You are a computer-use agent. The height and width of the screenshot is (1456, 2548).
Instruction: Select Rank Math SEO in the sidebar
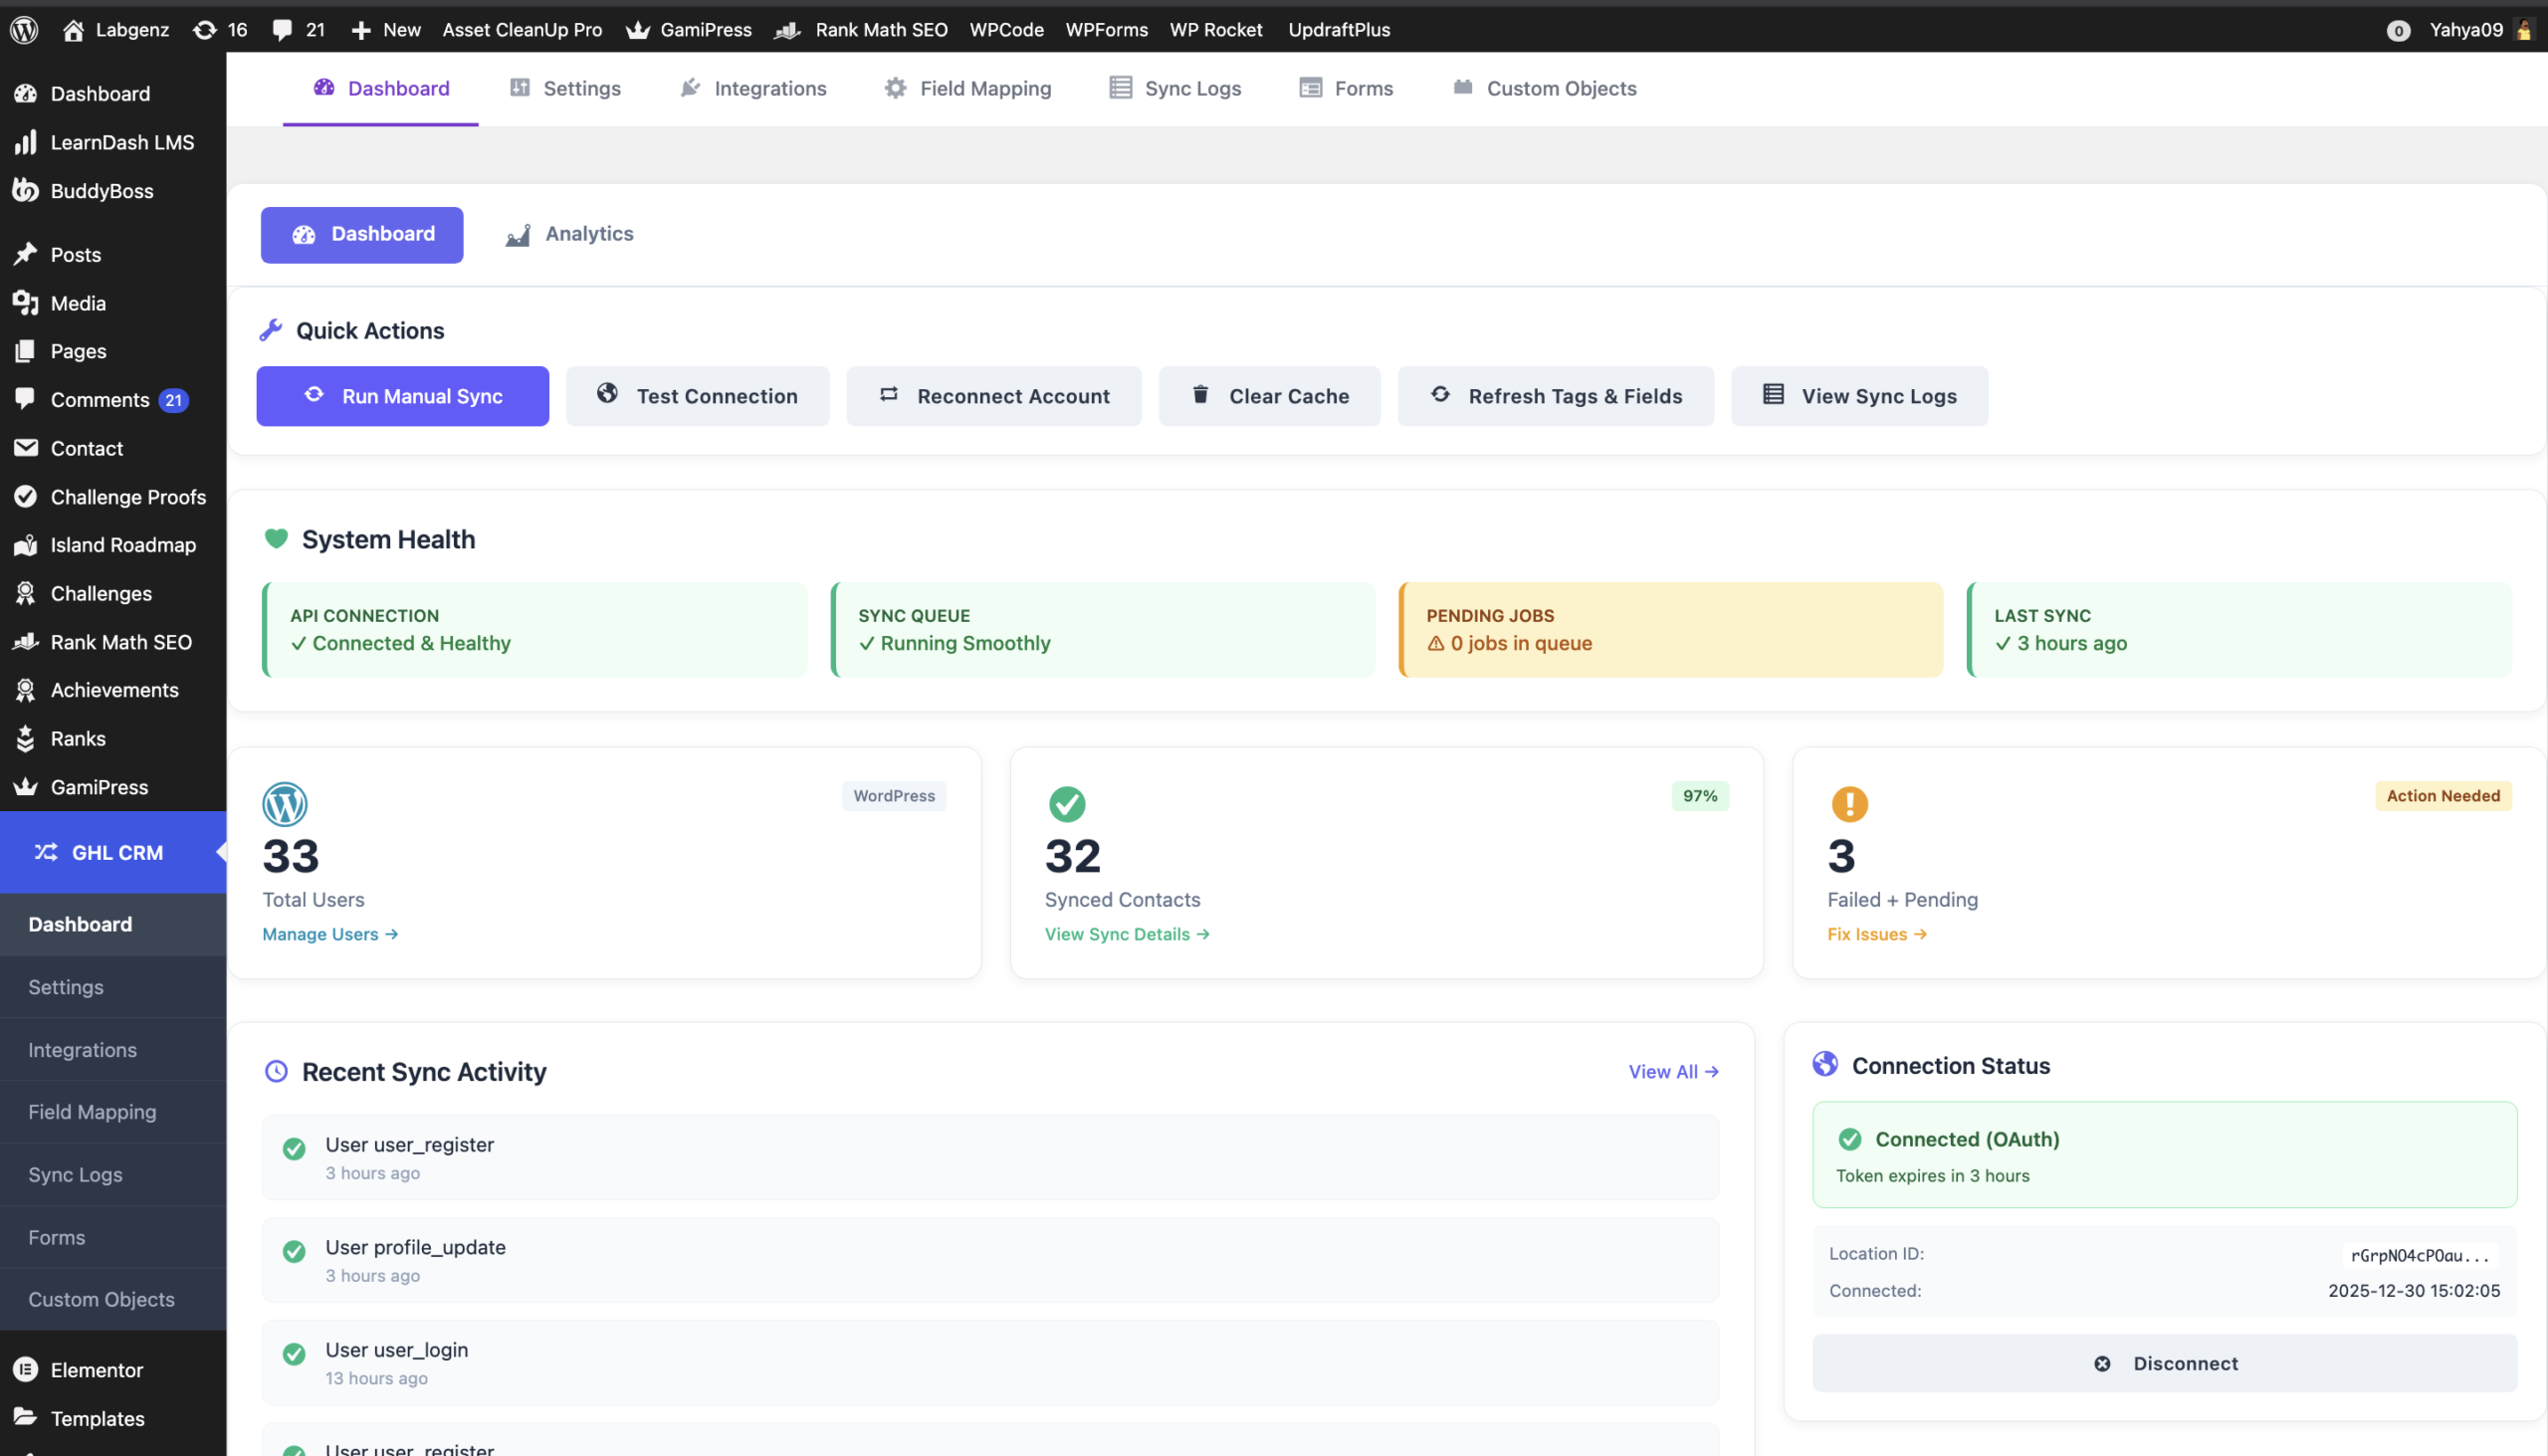(x=25, y=641)
